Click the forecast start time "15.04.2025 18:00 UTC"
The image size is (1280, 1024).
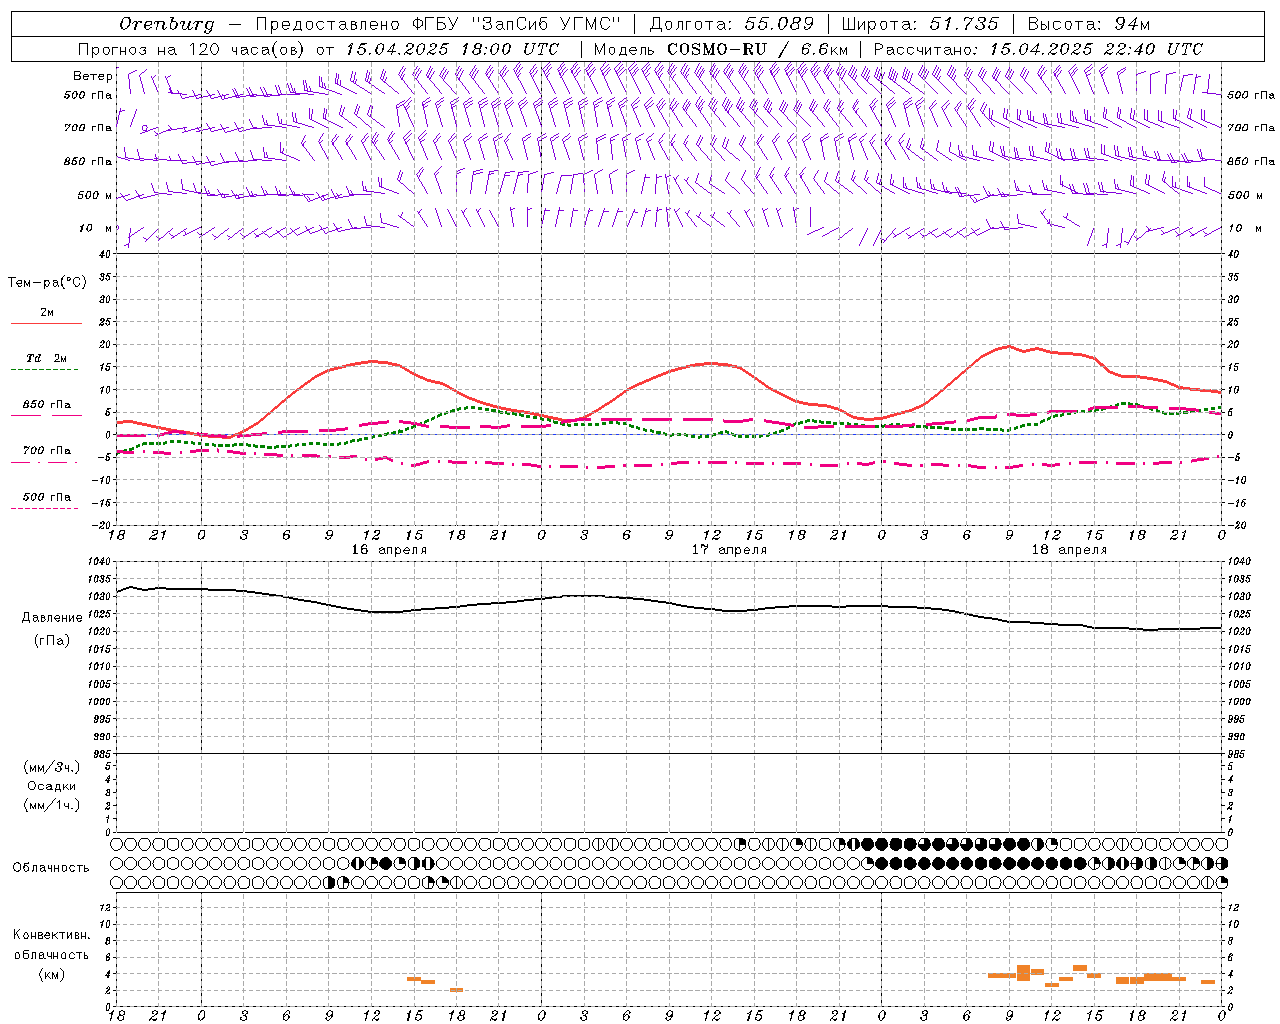tap(452, 49)
